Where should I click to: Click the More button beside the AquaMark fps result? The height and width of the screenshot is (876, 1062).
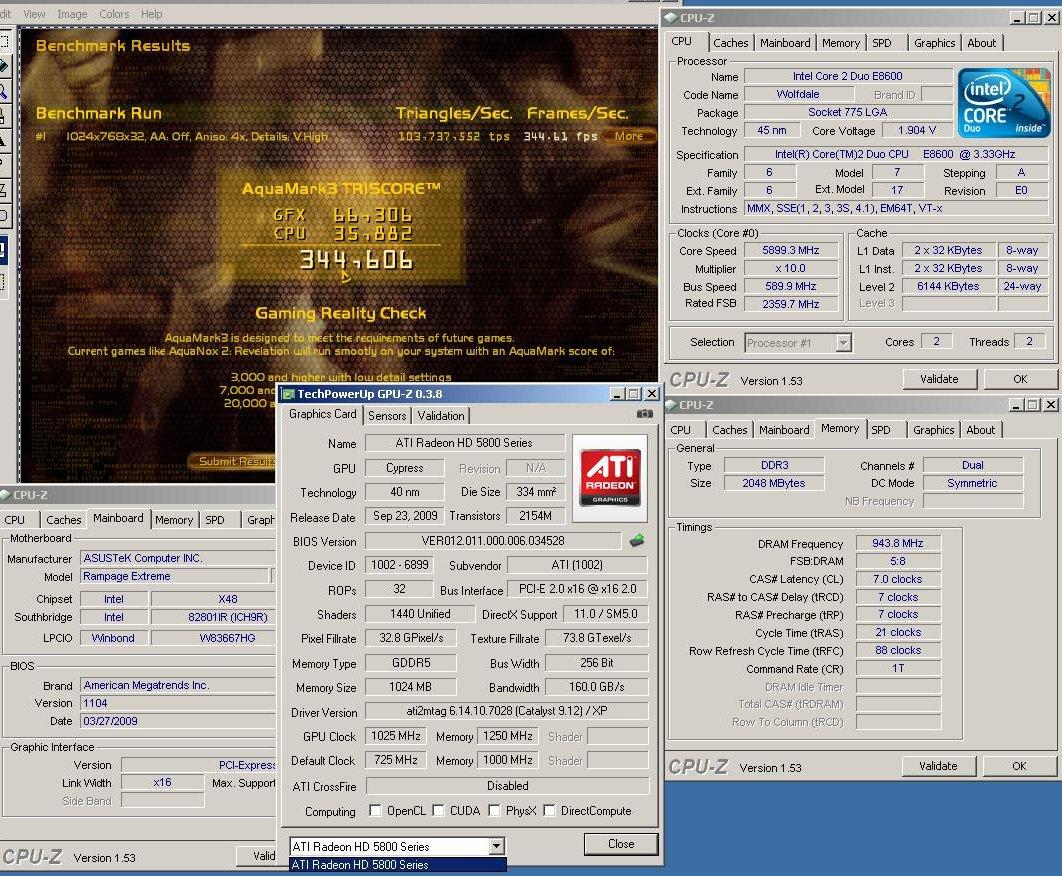pyautogui.click(x=629, y=136)
